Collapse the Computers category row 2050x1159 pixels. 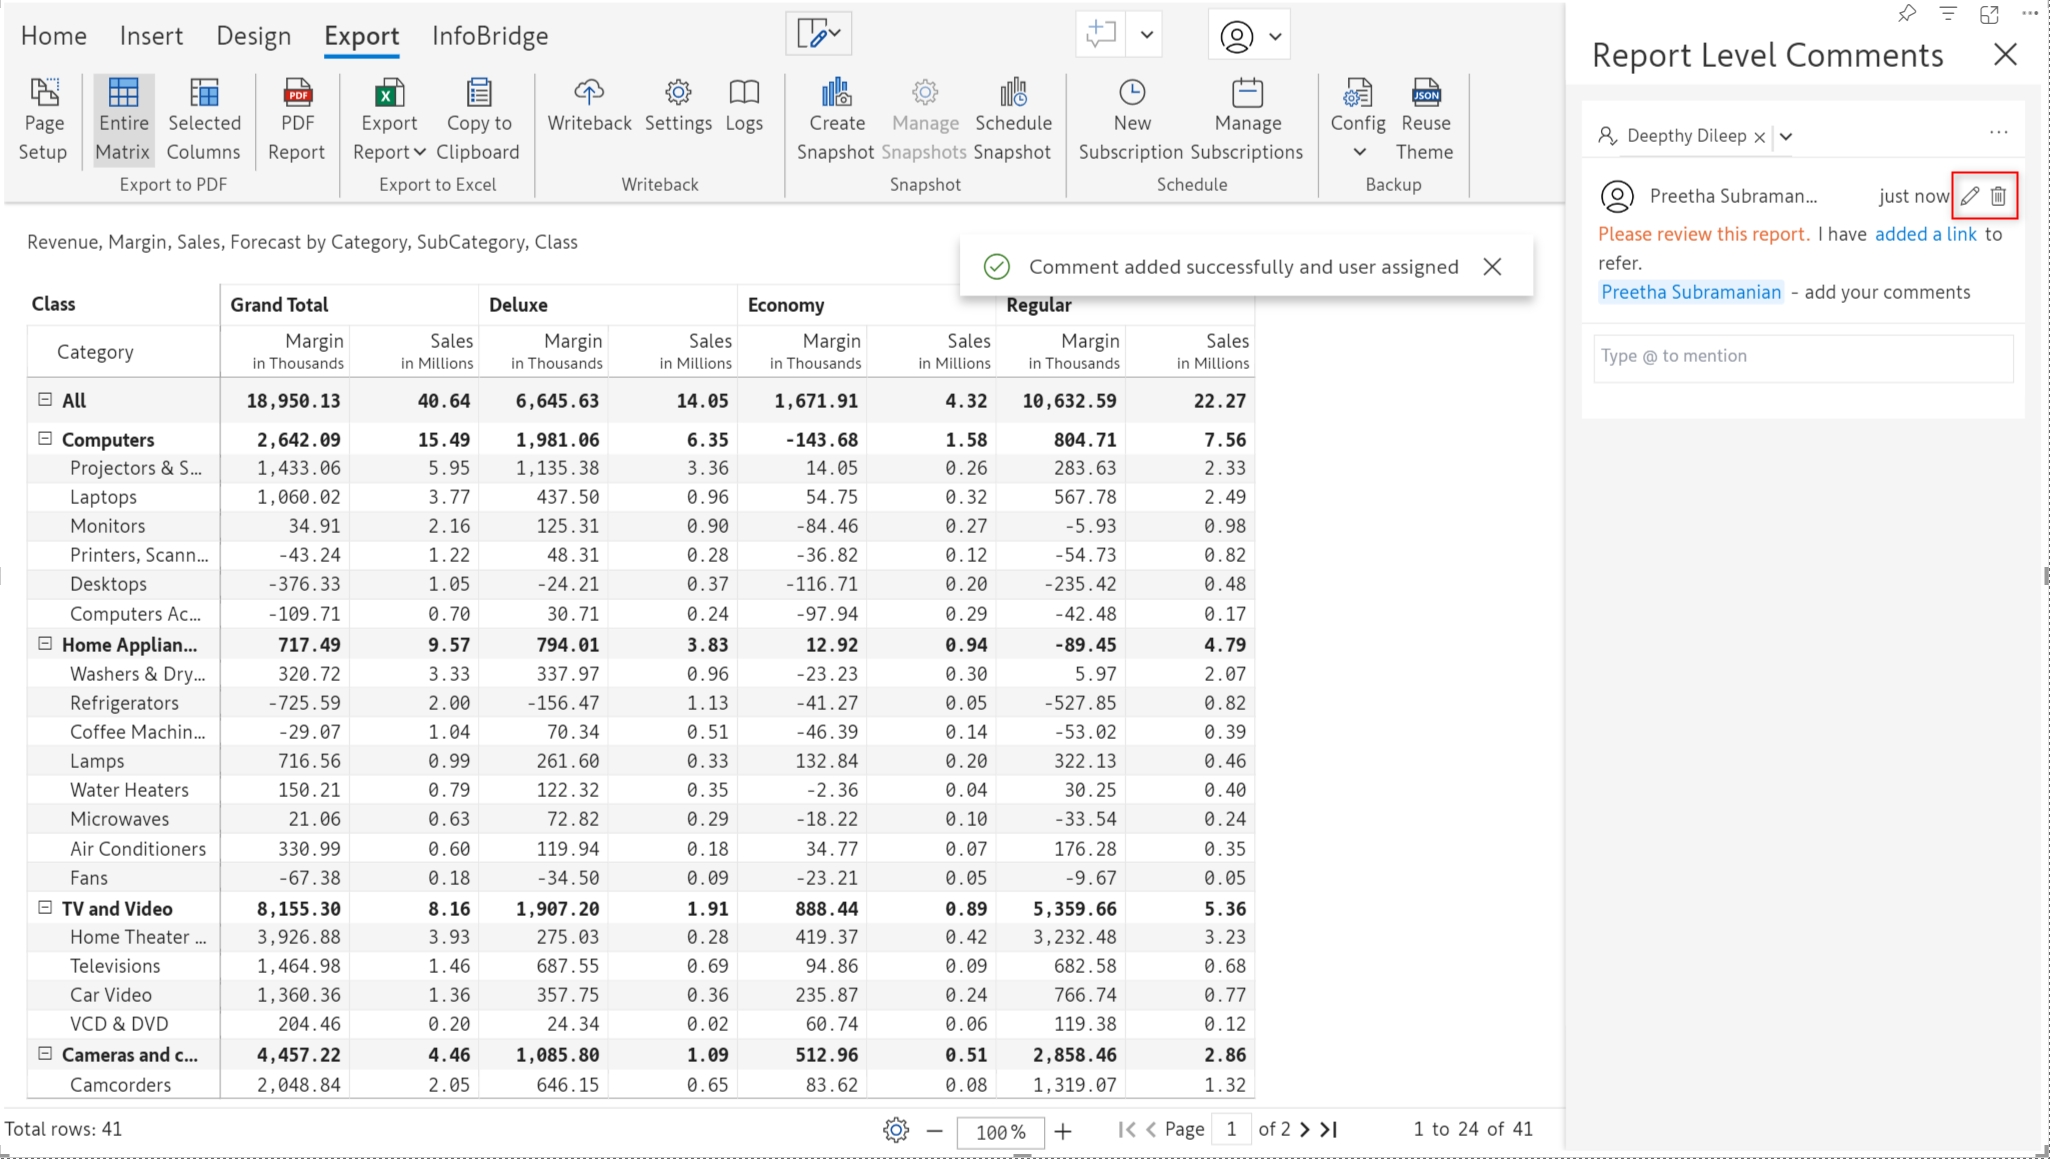click(x=45, y=438)
